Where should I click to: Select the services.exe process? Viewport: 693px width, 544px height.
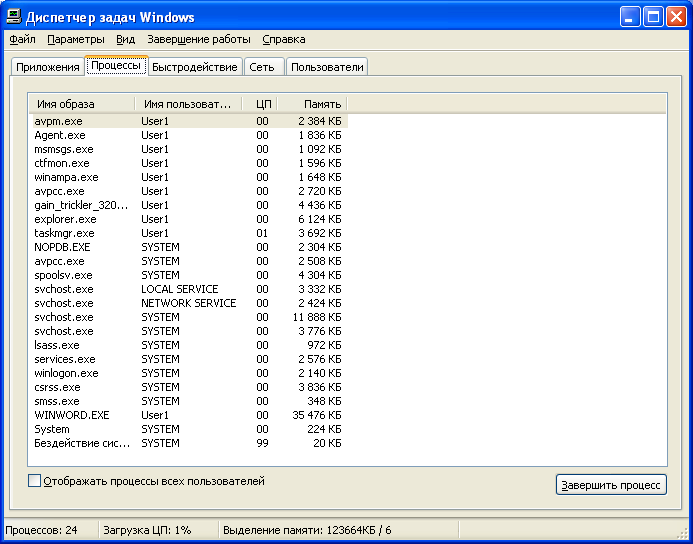point(190,359)
